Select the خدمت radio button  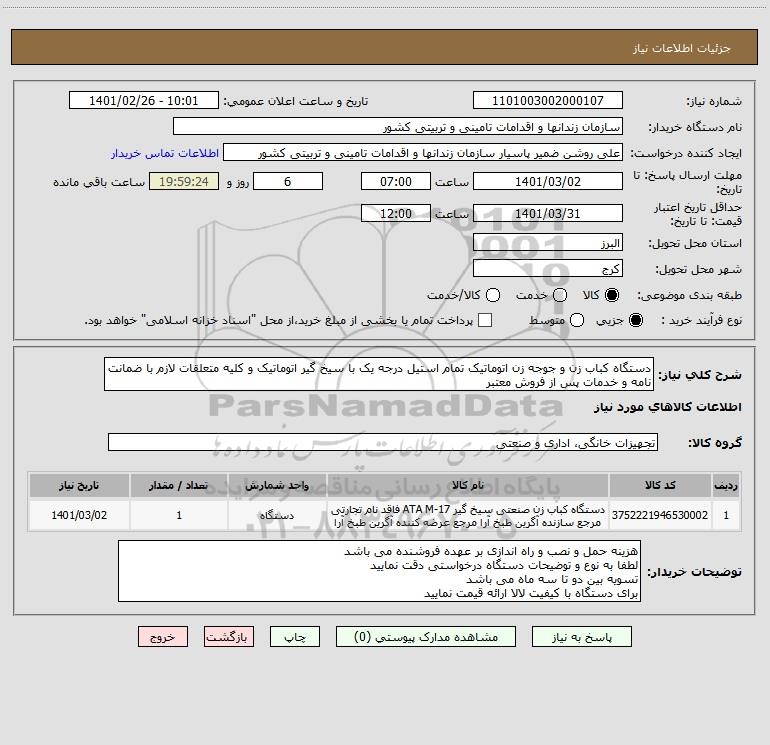tap(560, 295)
